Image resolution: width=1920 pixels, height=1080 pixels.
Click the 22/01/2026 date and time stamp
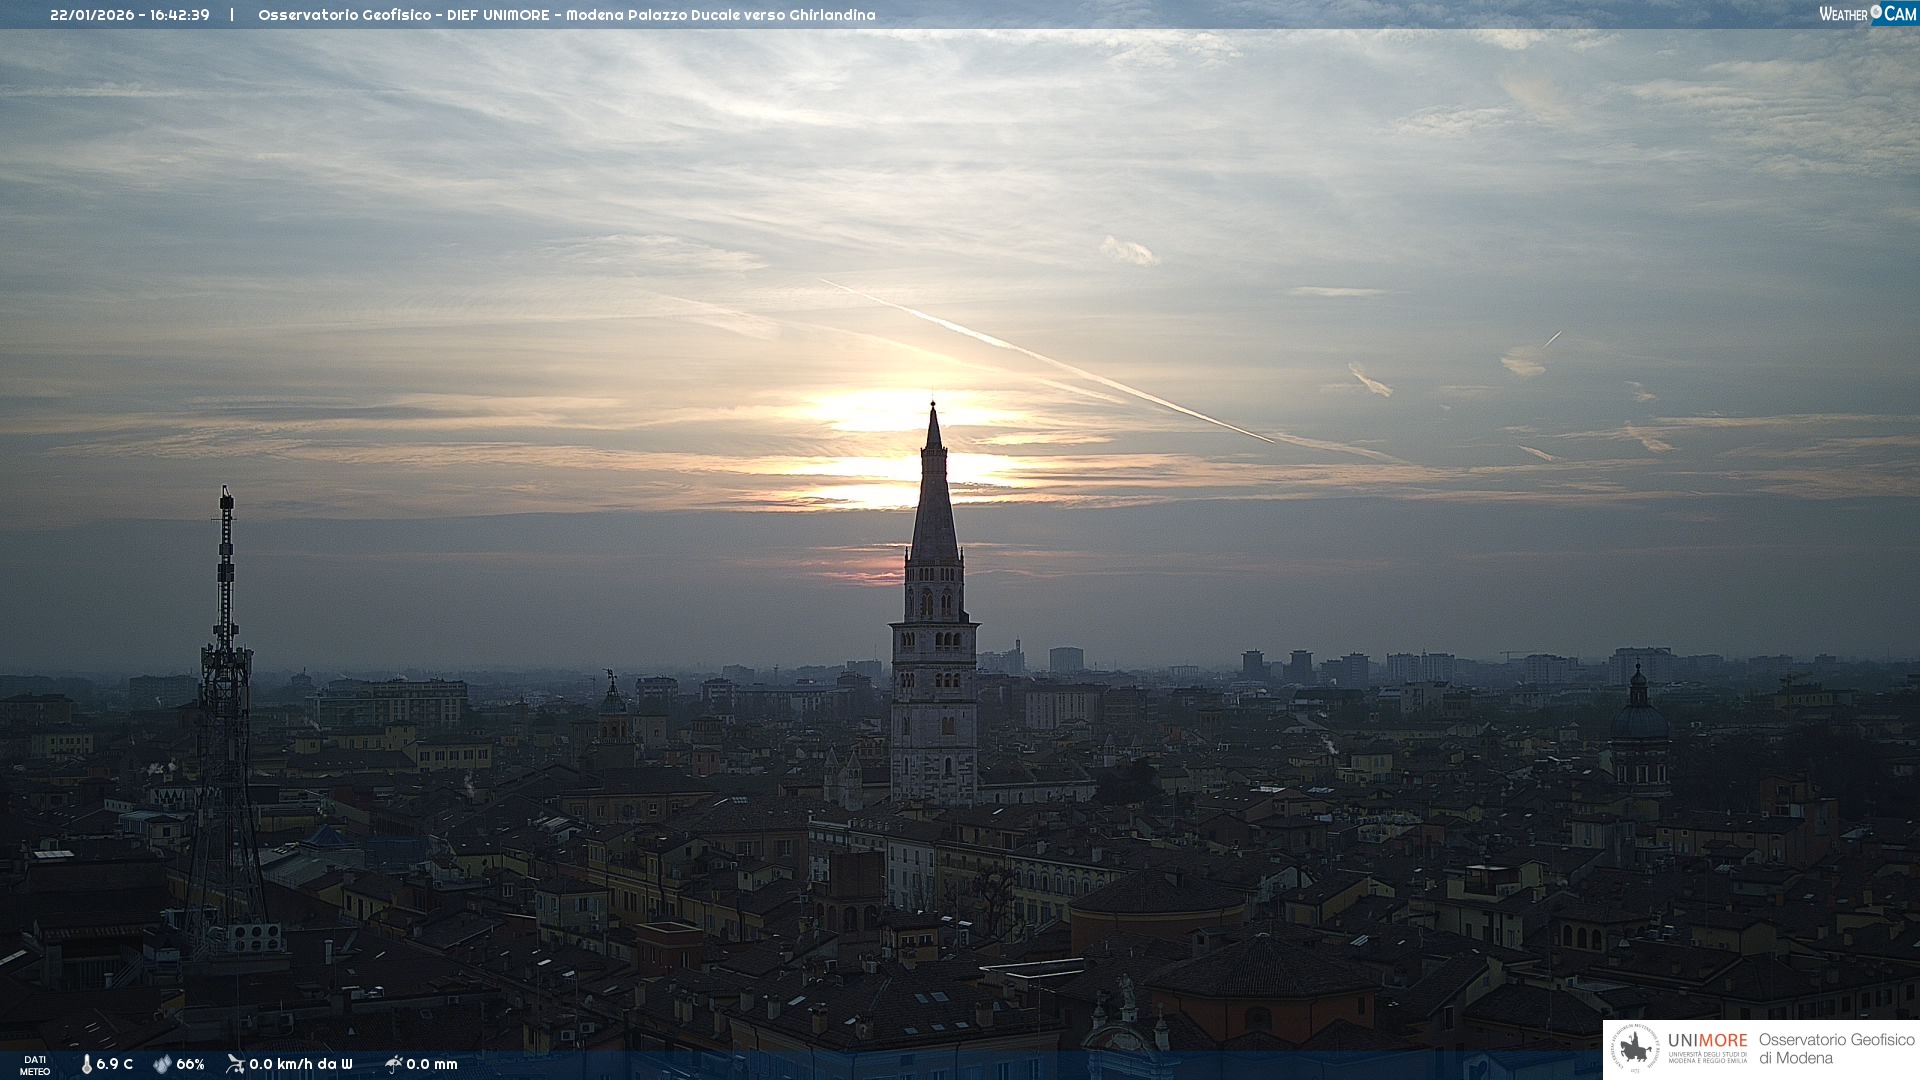[130, 15]
